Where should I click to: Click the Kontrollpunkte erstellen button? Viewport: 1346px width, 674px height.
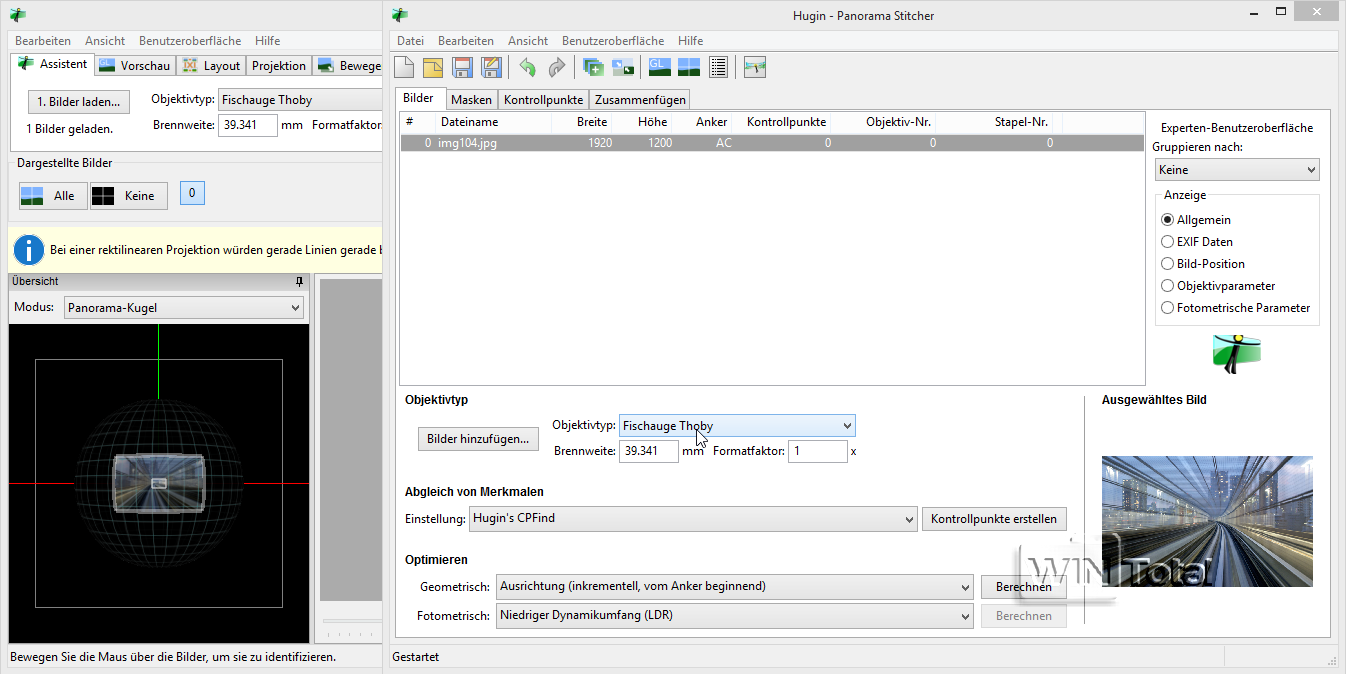click(993, 519)
